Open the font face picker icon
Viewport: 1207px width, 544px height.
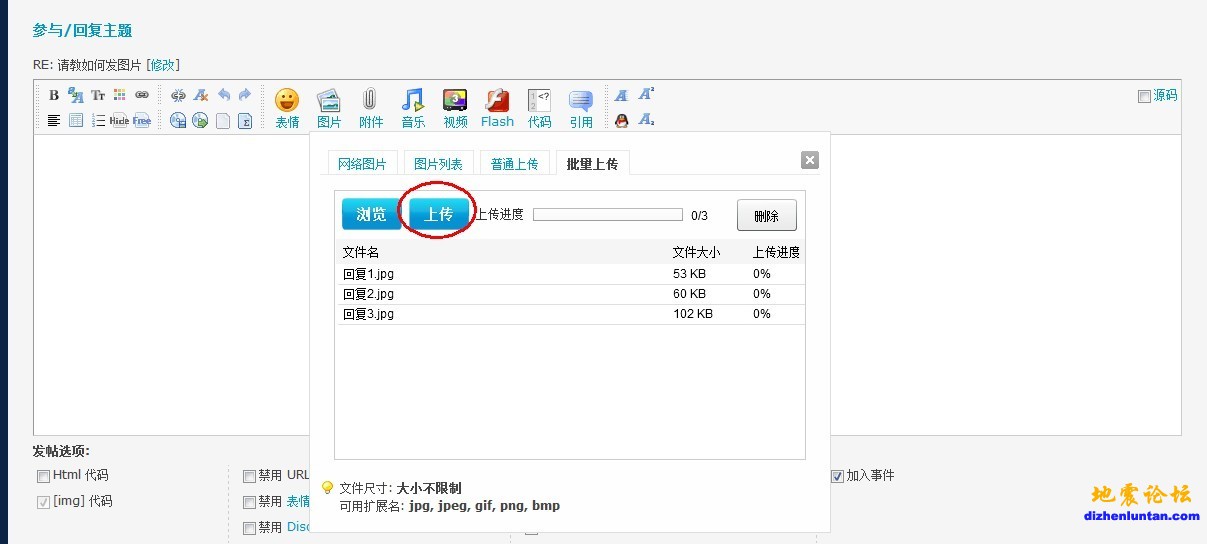pos(76,95)
